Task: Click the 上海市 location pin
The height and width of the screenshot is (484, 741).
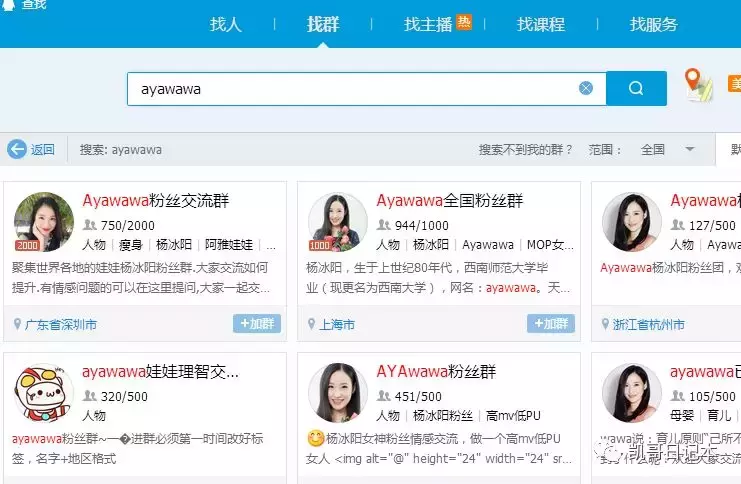Action: coord(312,325)
